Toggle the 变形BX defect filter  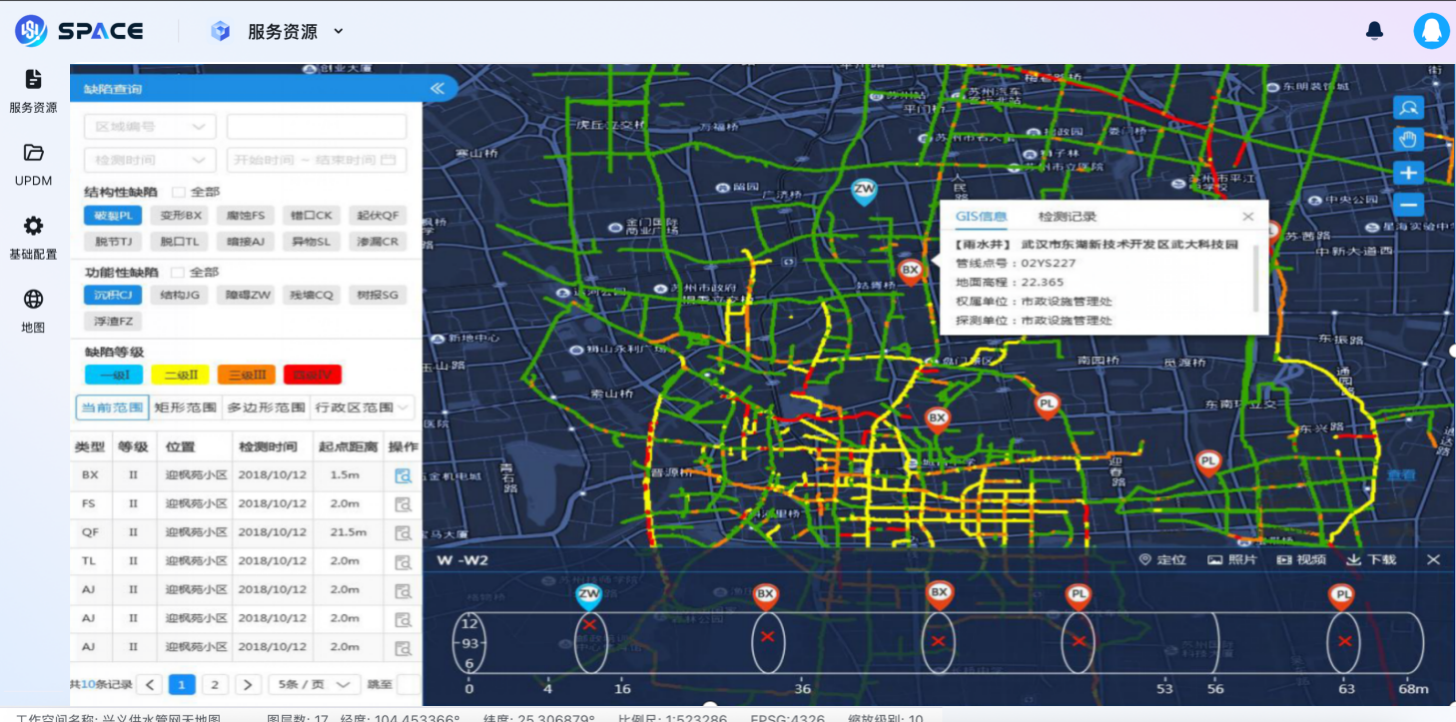click(x=179, y=215)
